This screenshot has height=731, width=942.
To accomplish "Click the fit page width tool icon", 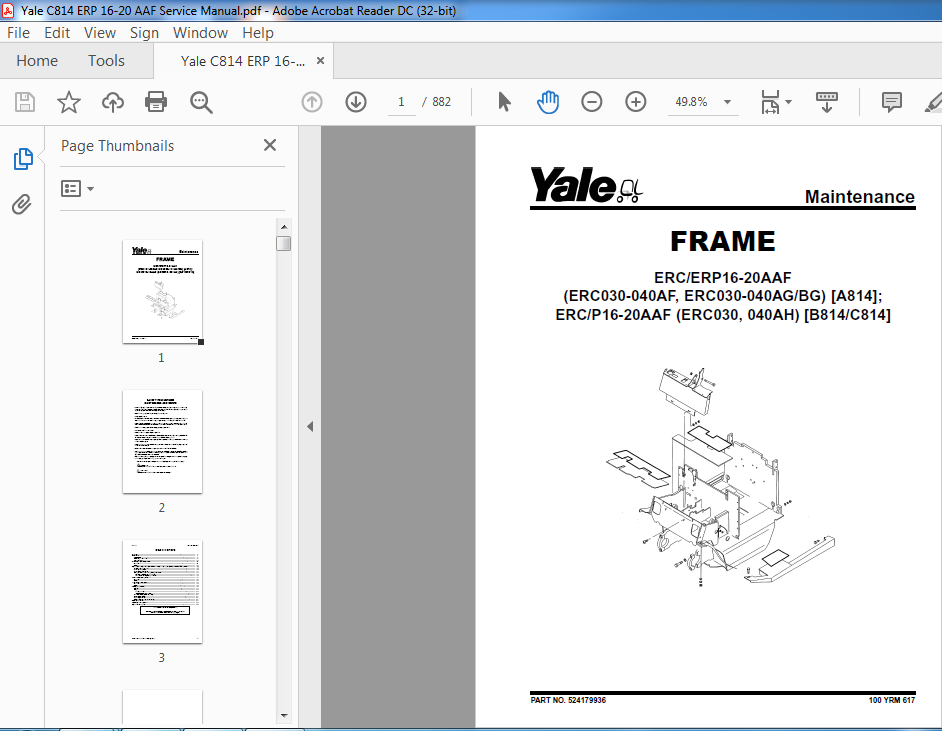I will 770,102.
